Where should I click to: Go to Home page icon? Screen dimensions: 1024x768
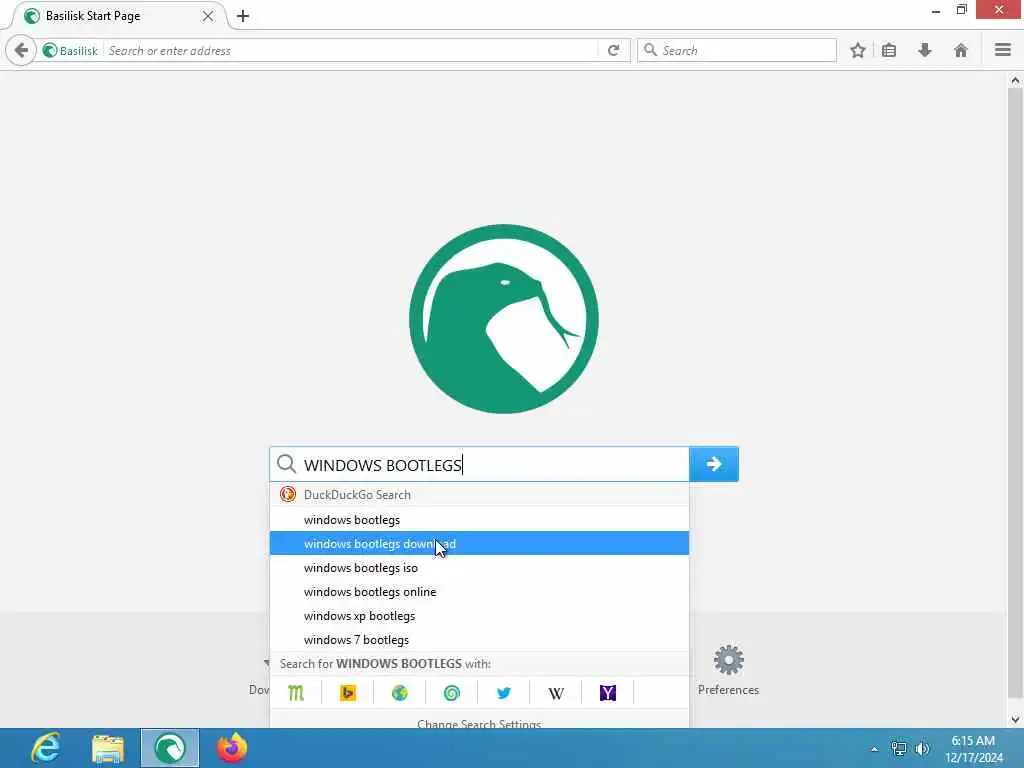pyautogui.click(x=961, y=50)
